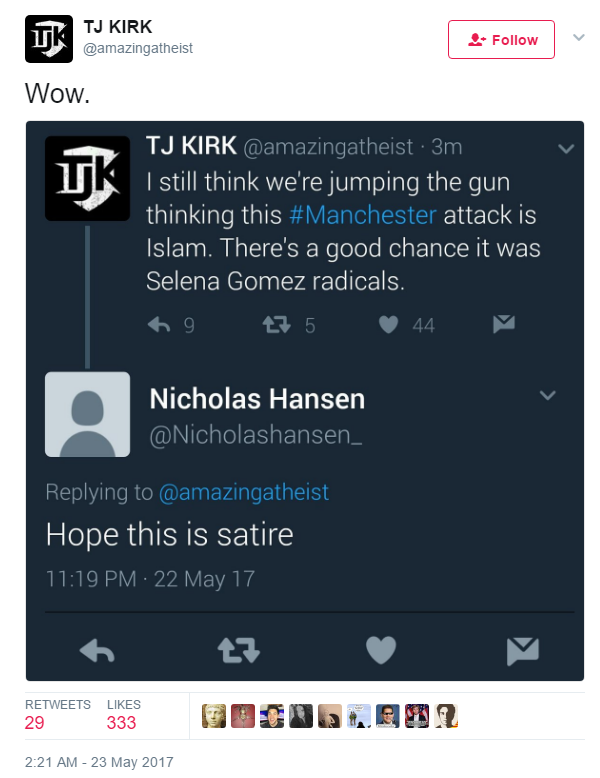
Task: Open the @amazingatheist mention in reply
Action: pos(244,492)
